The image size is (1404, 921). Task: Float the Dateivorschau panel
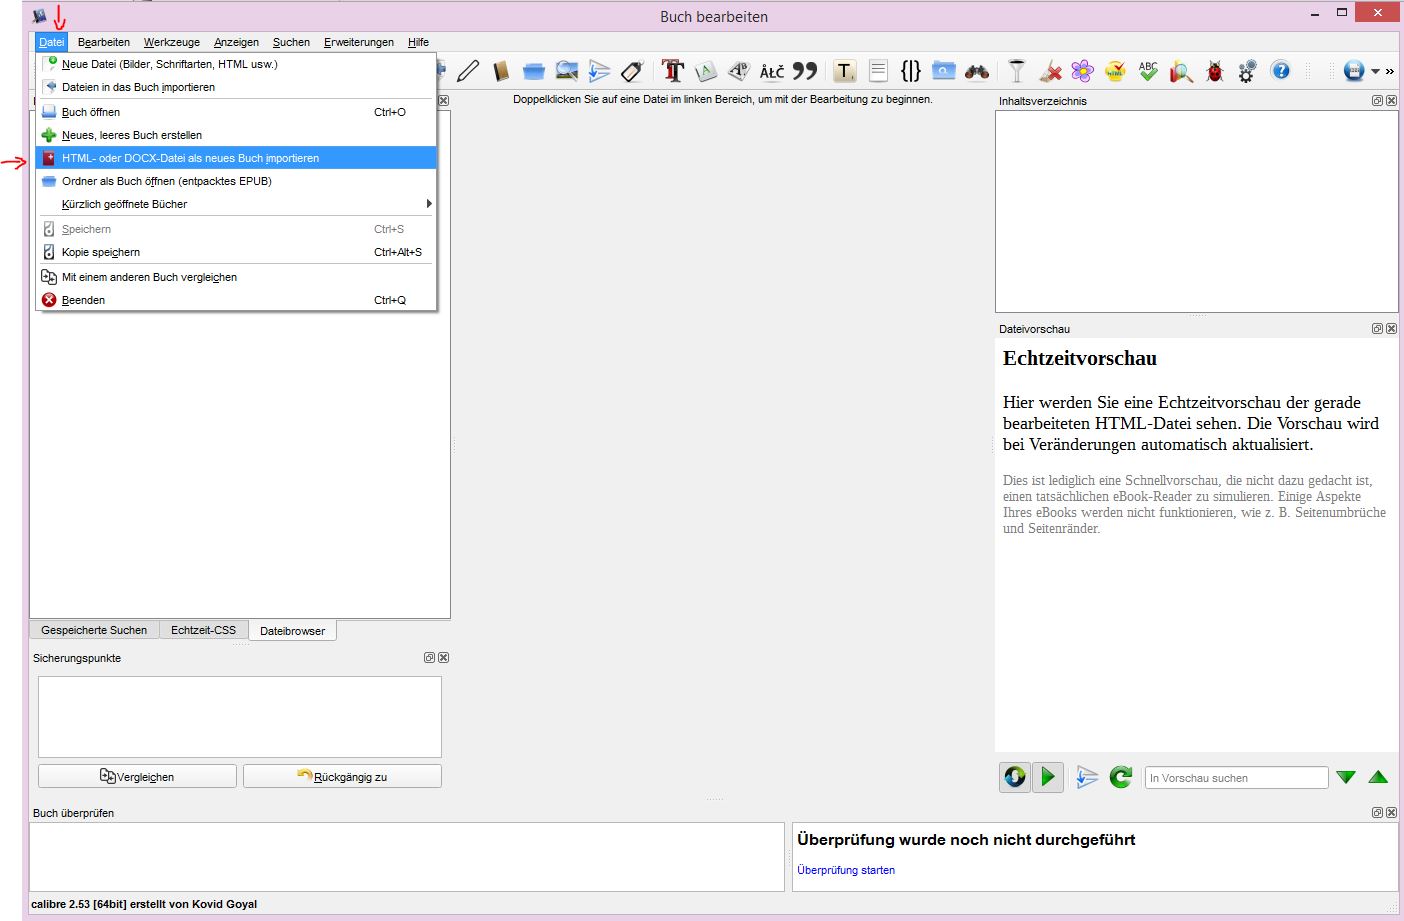tap(1377, 329)
